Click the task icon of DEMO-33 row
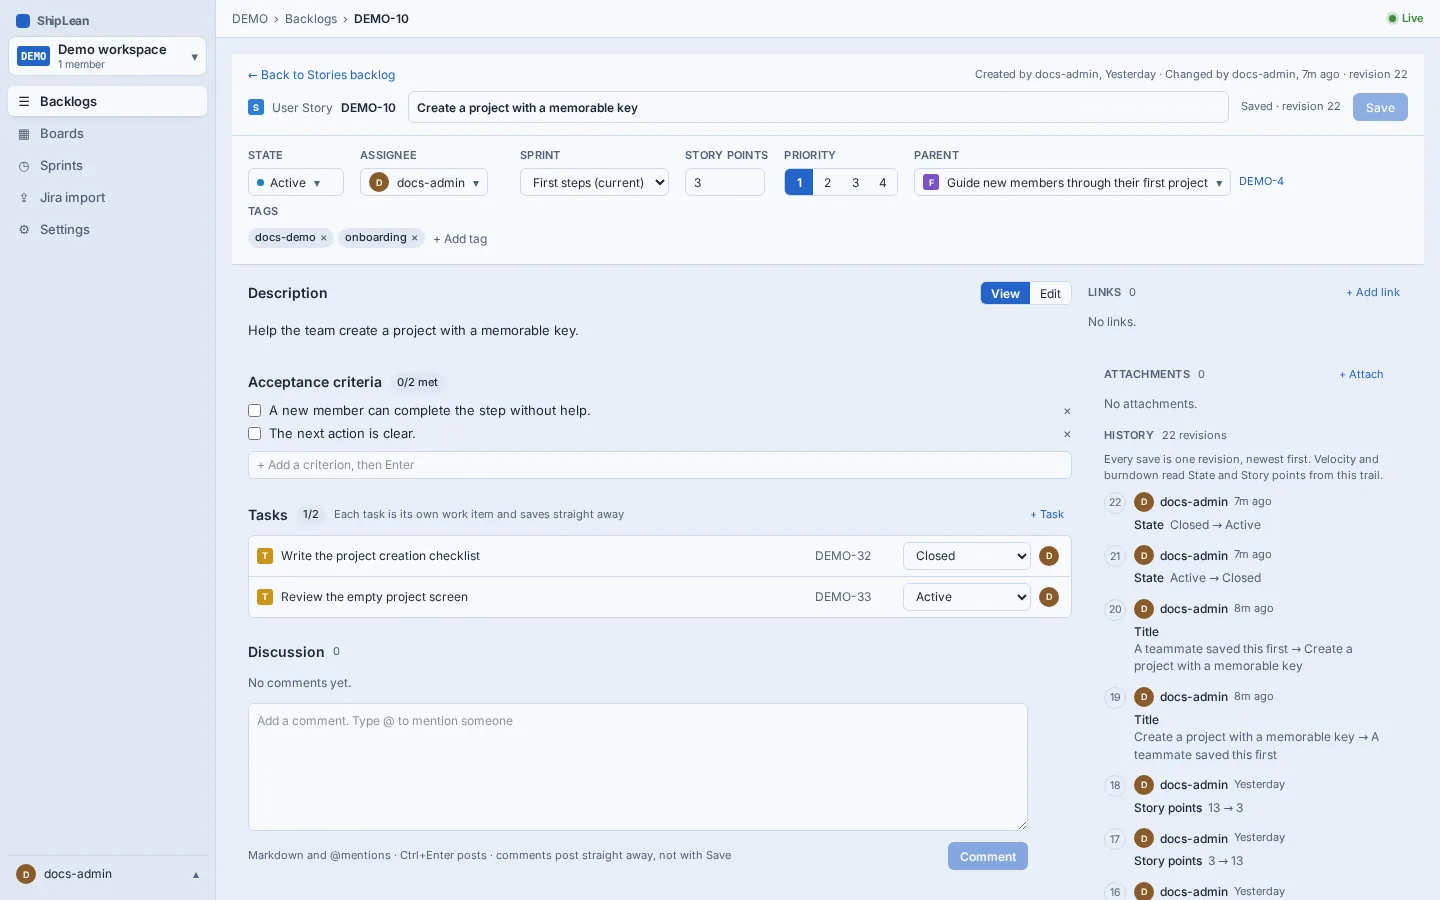The height and width of the screenshot is (900, 1440). pos(265,597)
